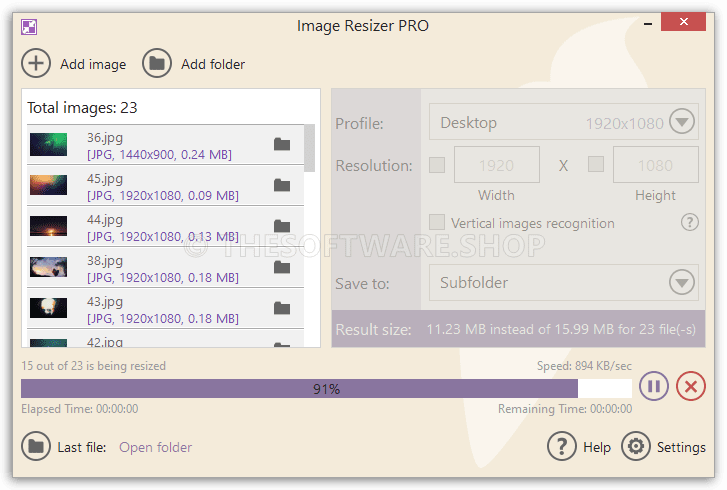Click the Help question mark icon
This screenshot has width=727, height=490.
tap(561, 446)
